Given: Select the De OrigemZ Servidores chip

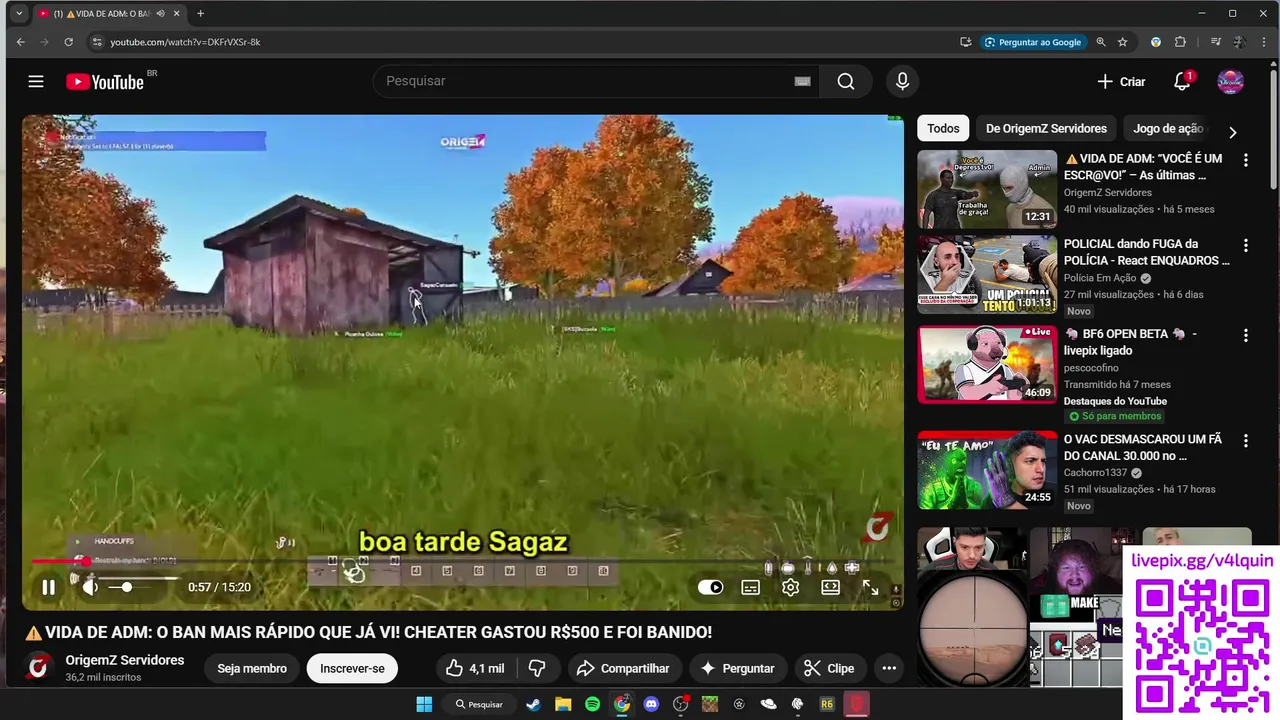Looking at the screenshot, I should click(1046, 128).
